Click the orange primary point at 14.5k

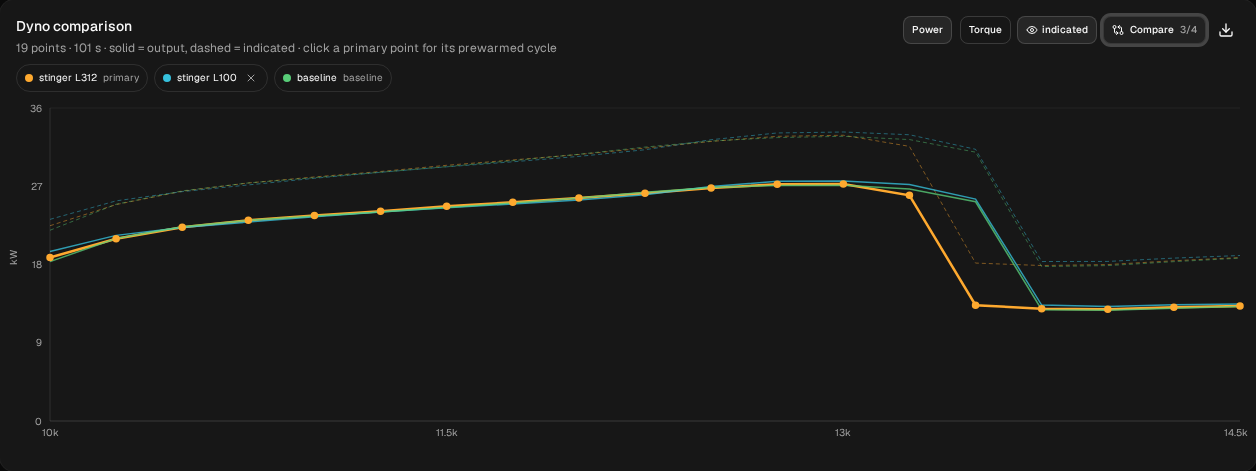(x=1239, y=306)
